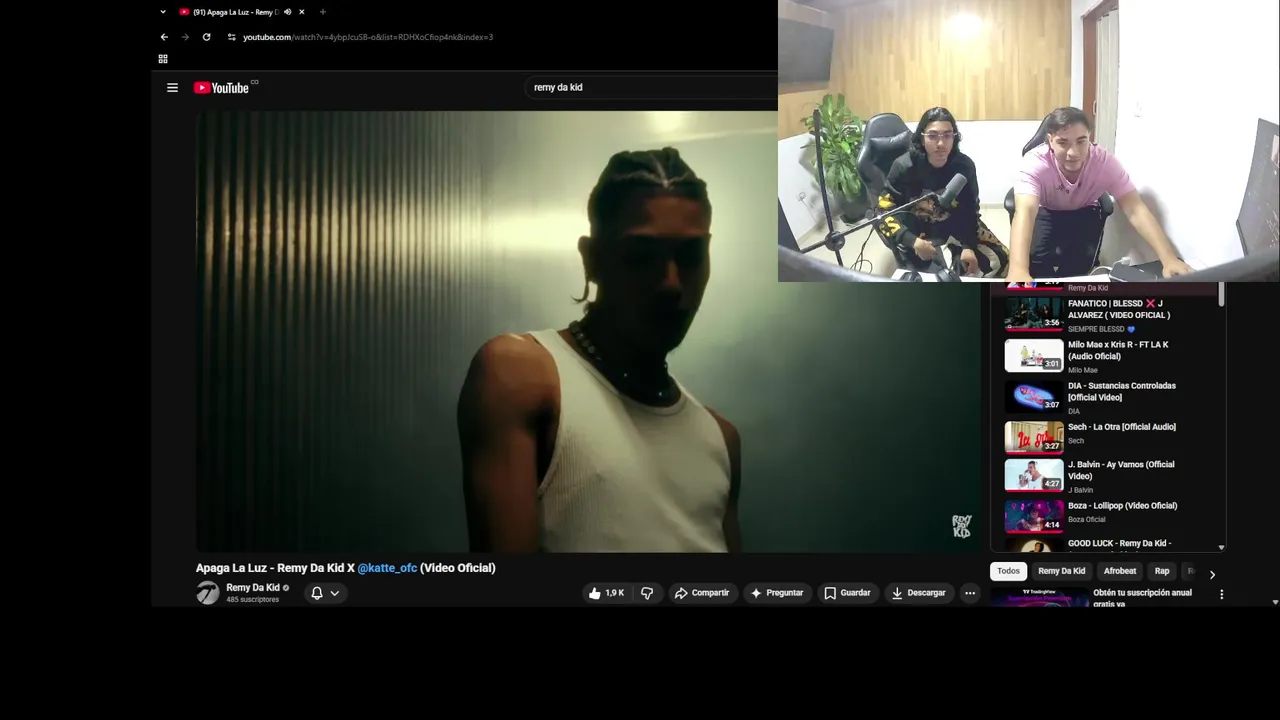Open thumbnail of Sech La Otra 3:27
The height and width of the screenshot is (720, 1280).
1034,437
